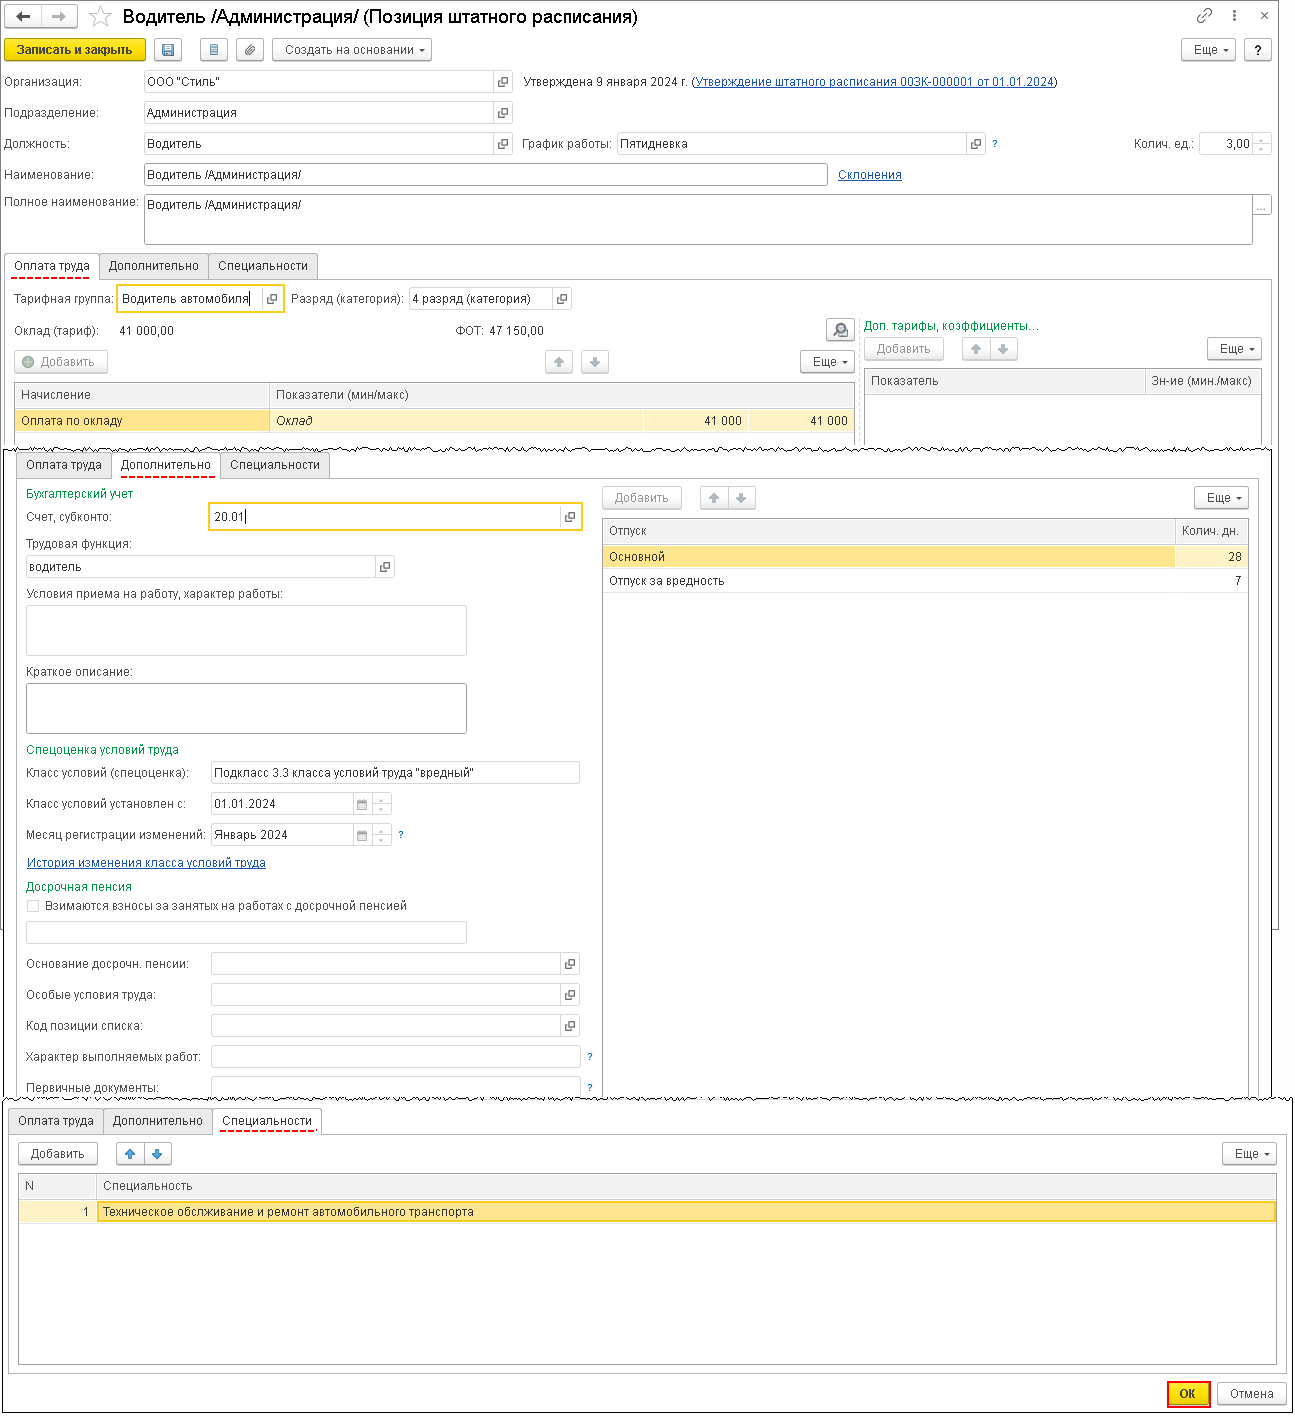
Task: Go back with the left arrow button
Action: click(x=23, y=16)
